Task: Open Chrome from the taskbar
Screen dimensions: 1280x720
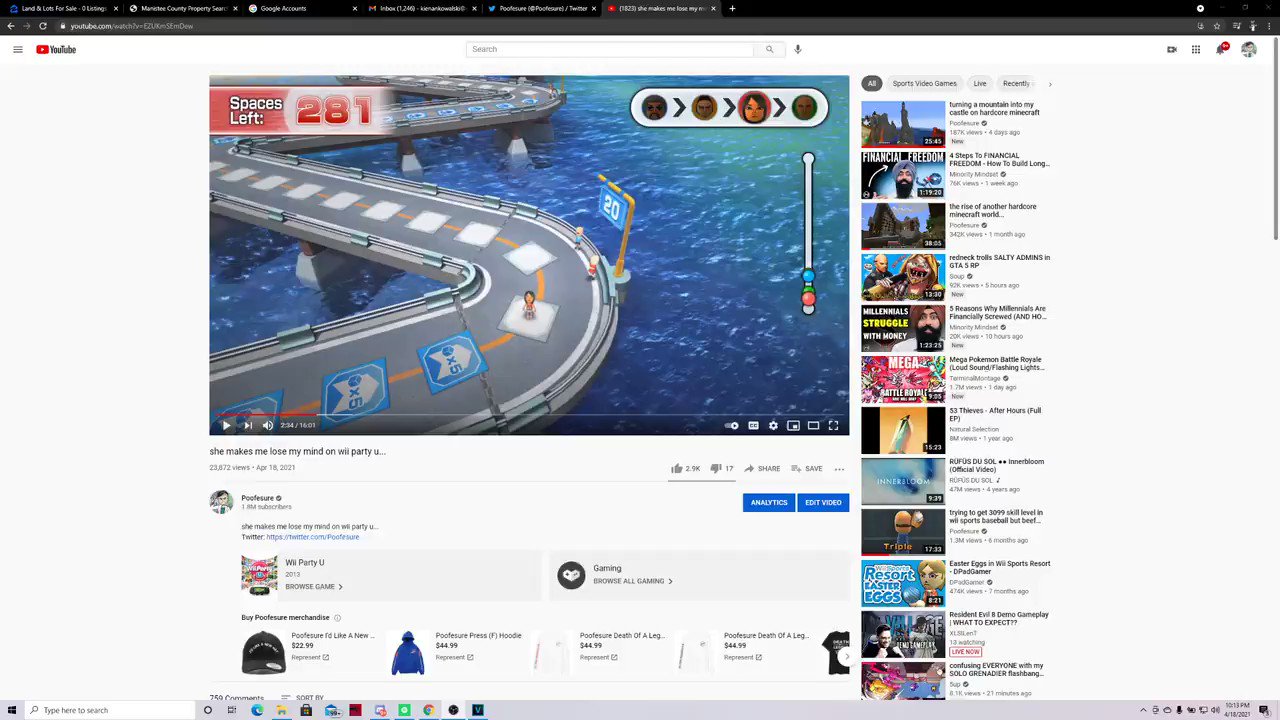Action: pyautogui.click(x=428, y=710)
